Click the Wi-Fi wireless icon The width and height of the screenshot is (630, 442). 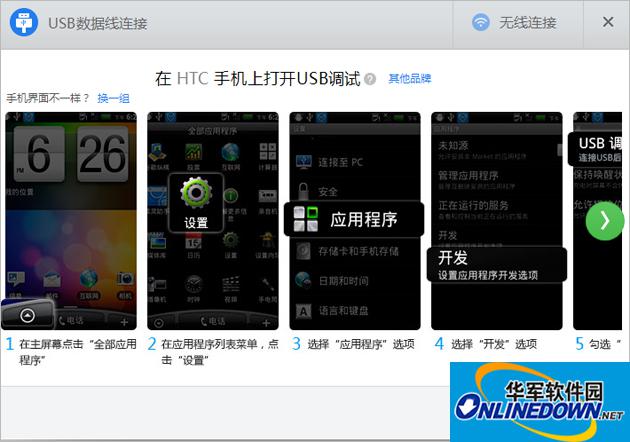(481, 22)
